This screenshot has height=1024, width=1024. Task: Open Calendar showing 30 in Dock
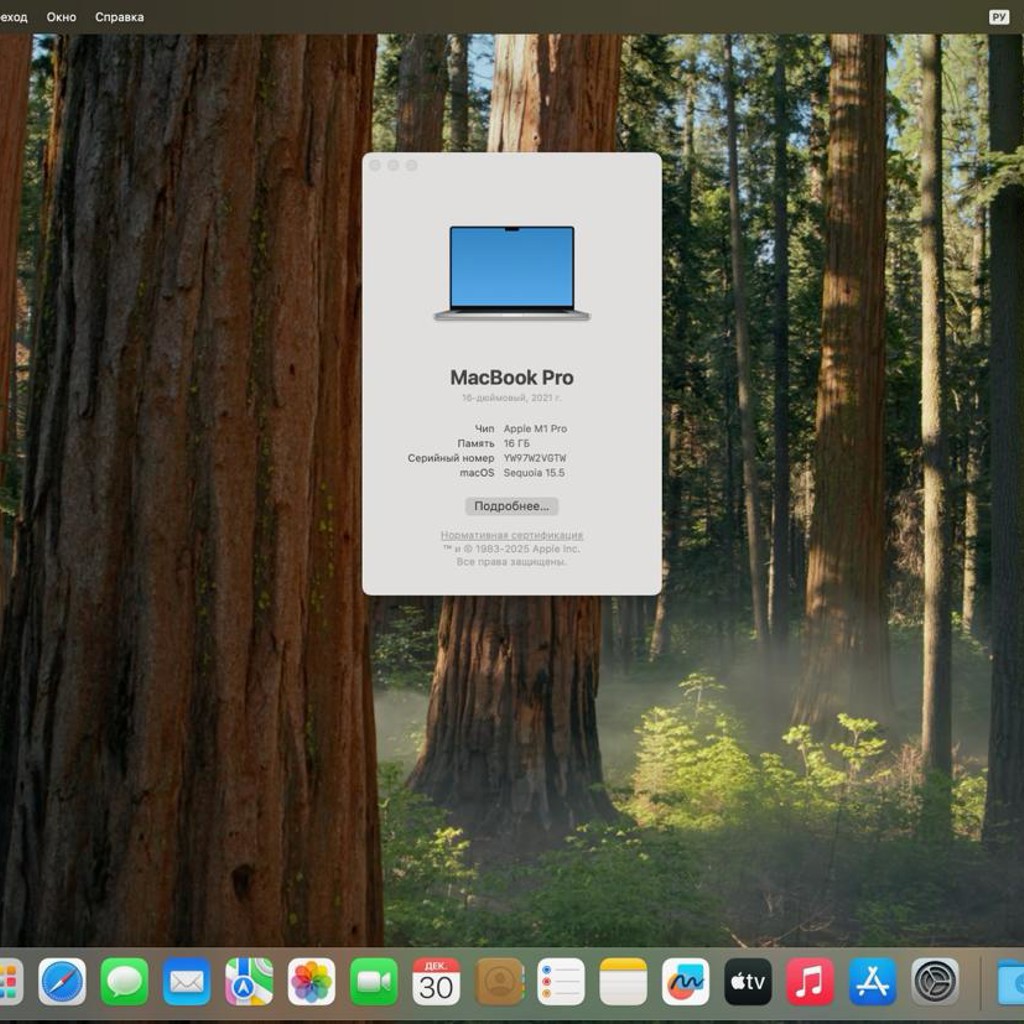tap(436, 982)
